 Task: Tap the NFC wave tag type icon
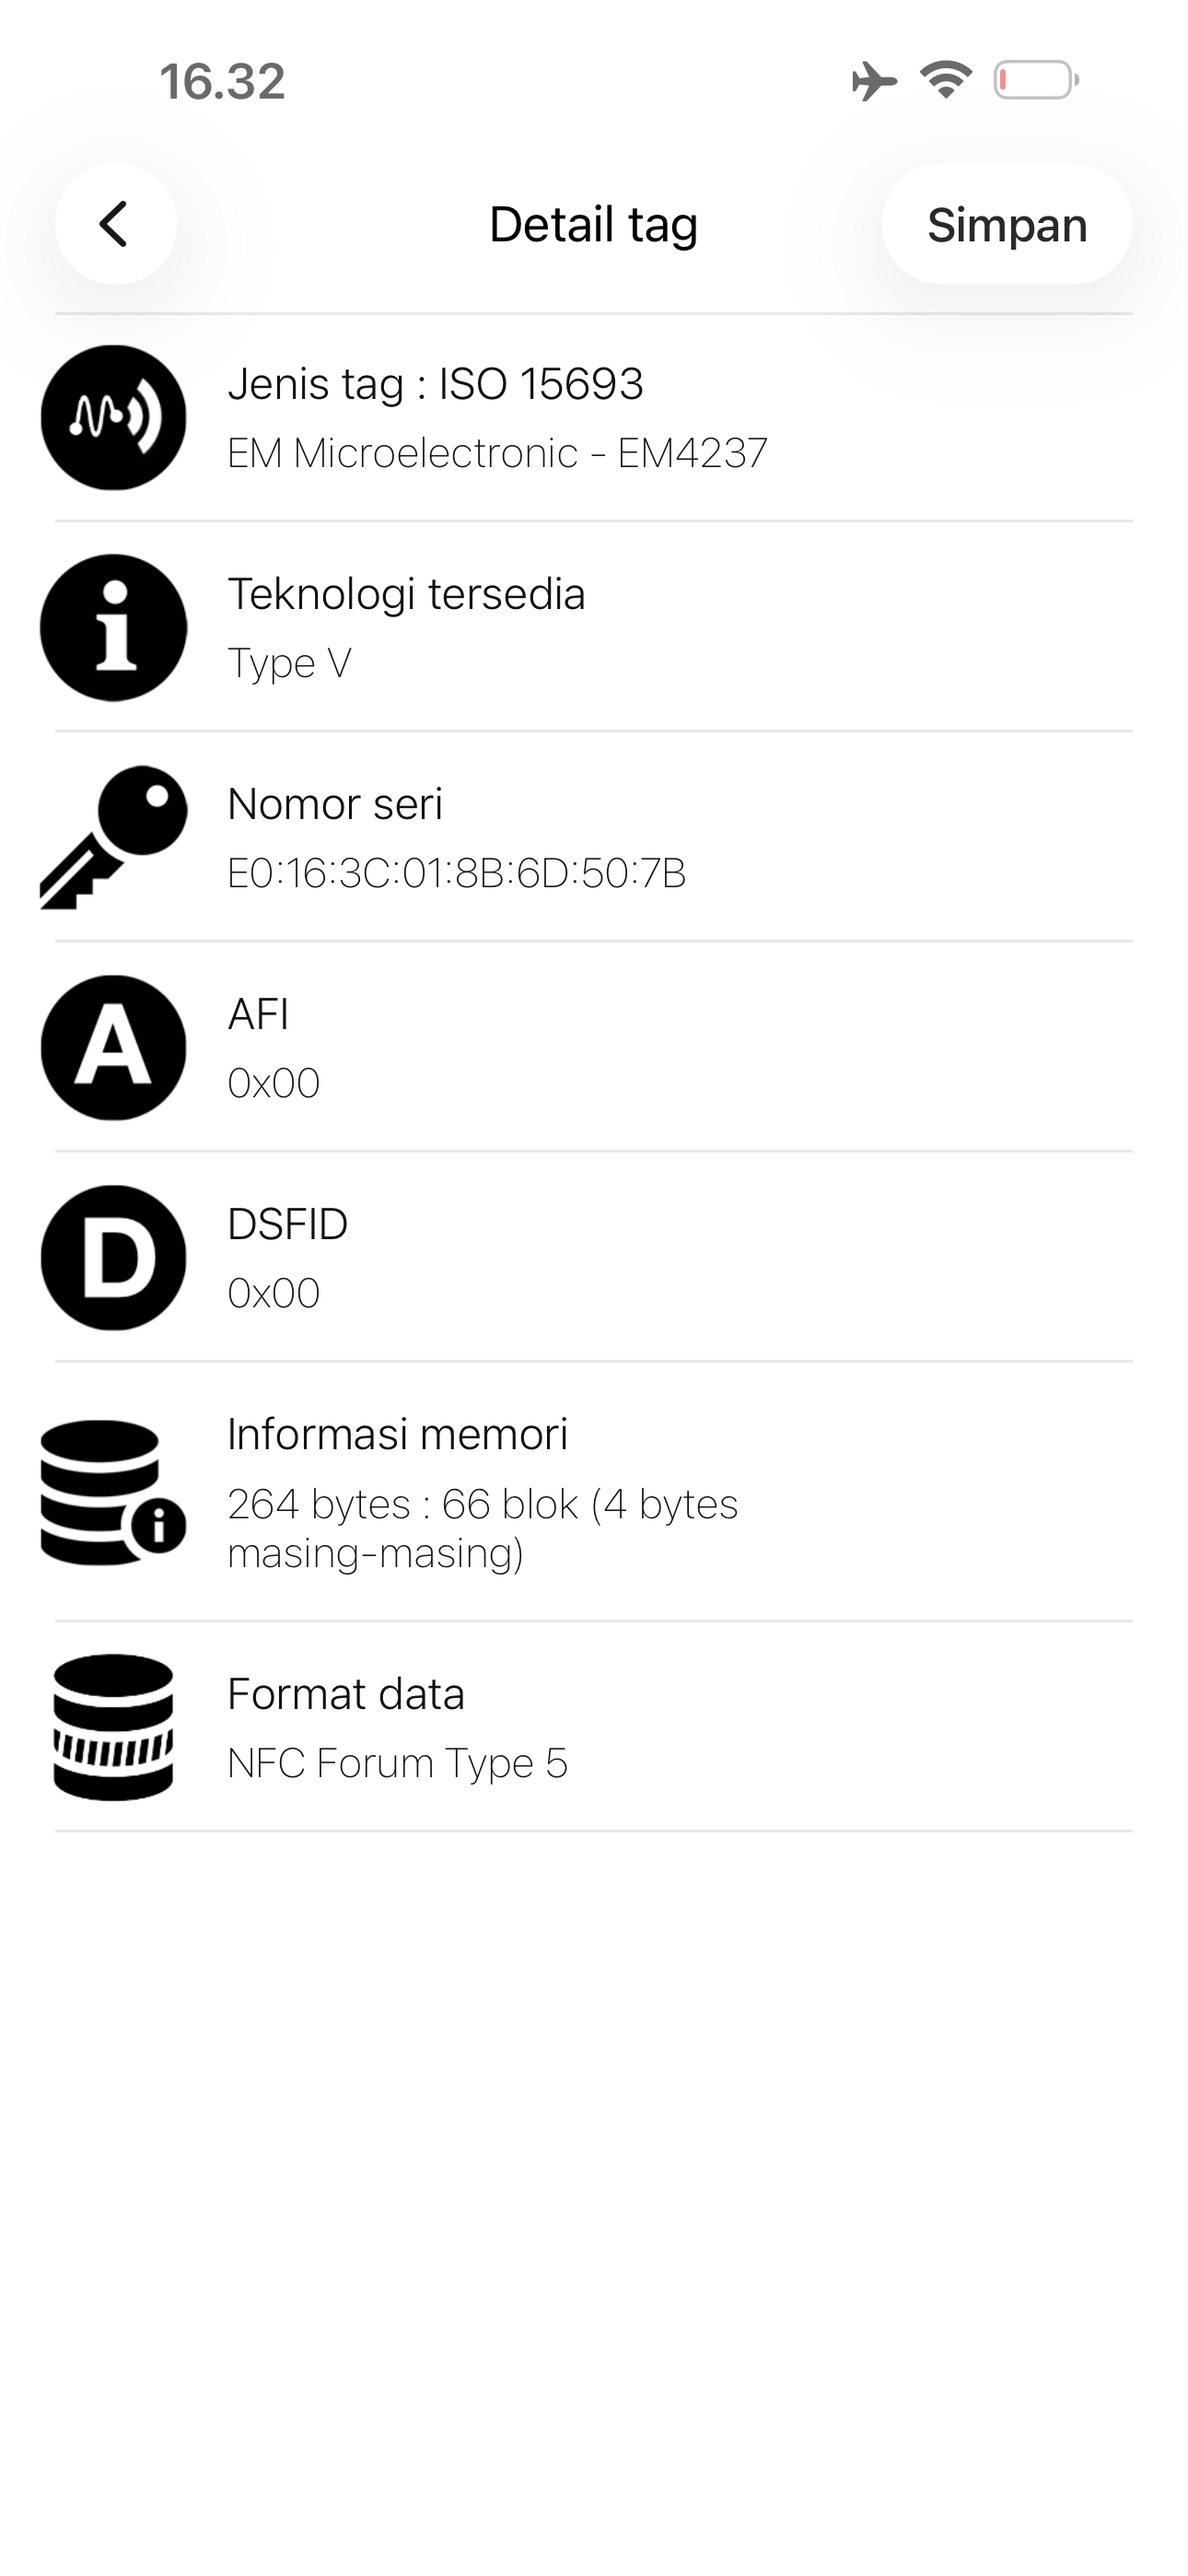click(114, 418)
